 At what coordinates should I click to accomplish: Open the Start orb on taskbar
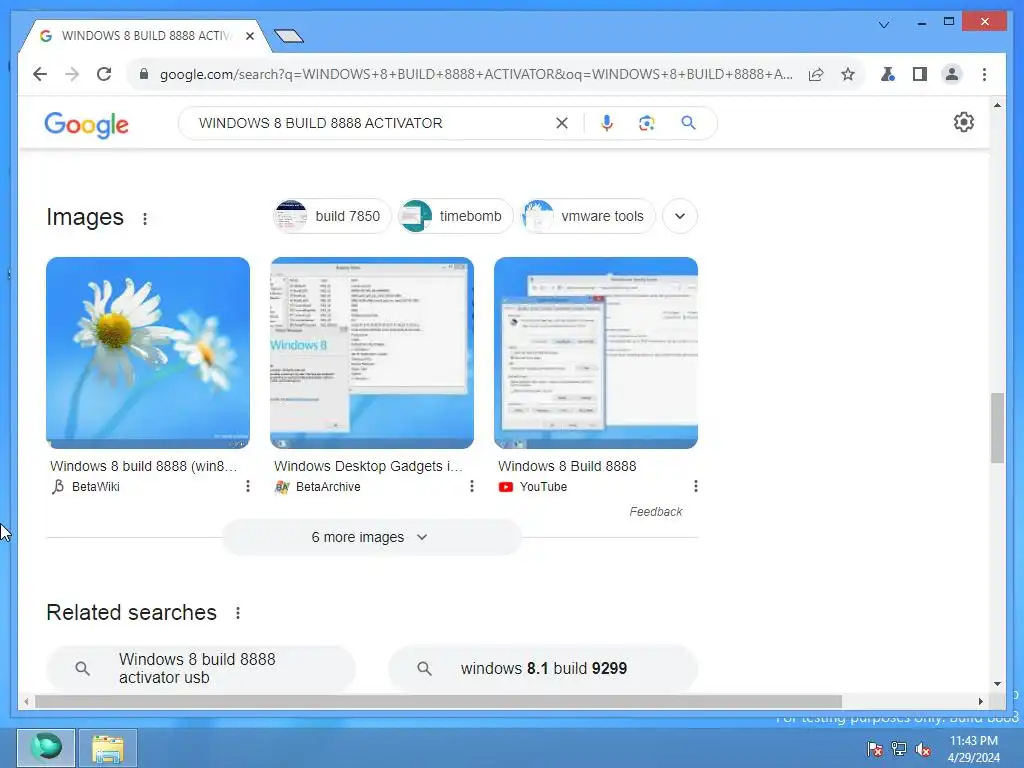point(46,748)
